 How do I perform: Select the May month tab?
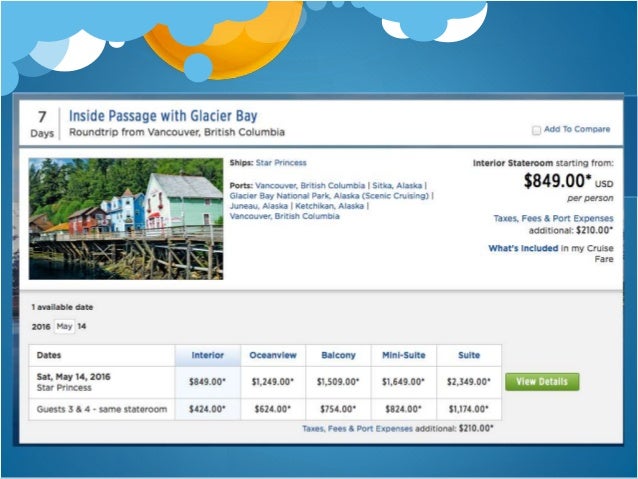click(x=64, y=327)
